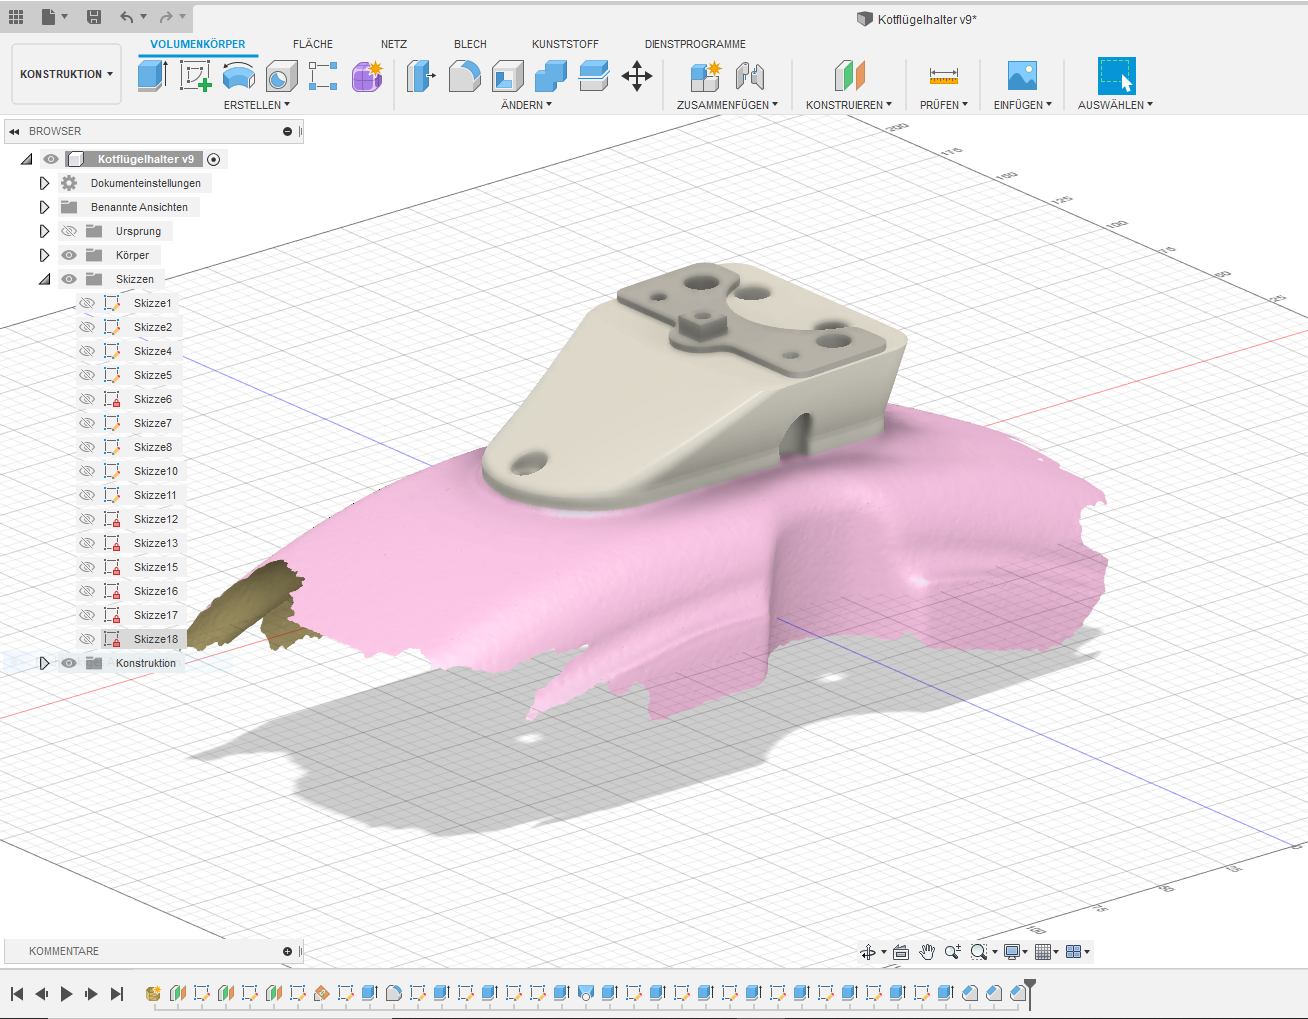Toggle visibility of Körper folder
Screen dimensions: 1308x1019
(69, 255)
